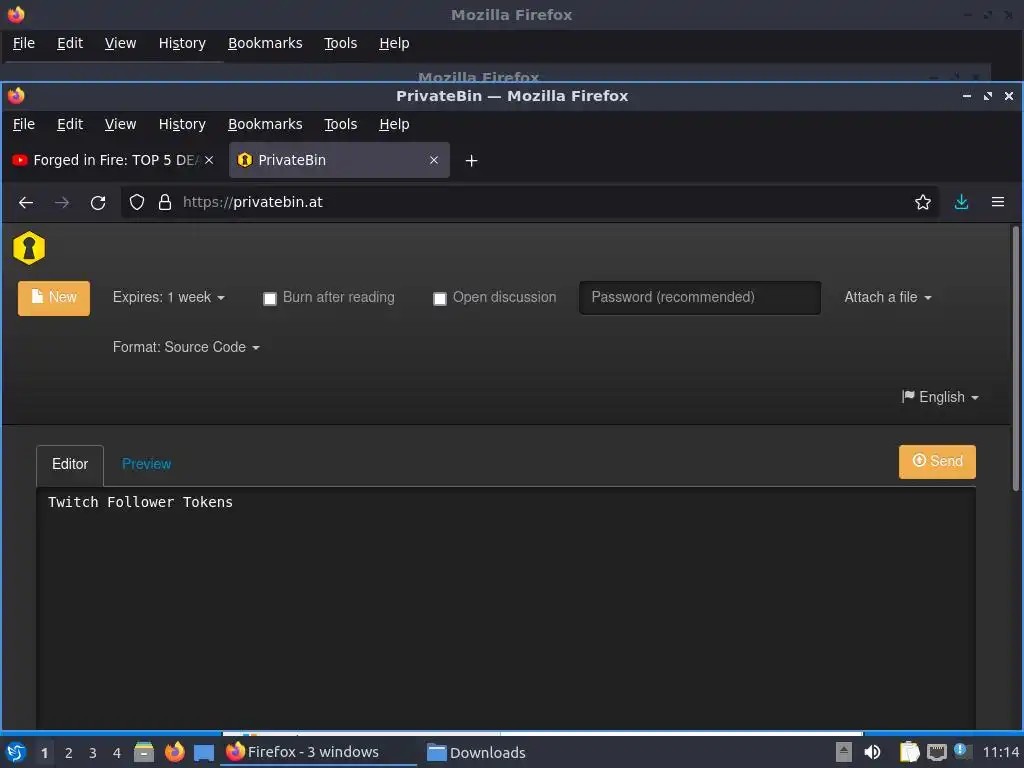Viewport: 1024px width, 768px height.
Task: Switch to workspace 3 in taskbar
Action: pos(93,753)
